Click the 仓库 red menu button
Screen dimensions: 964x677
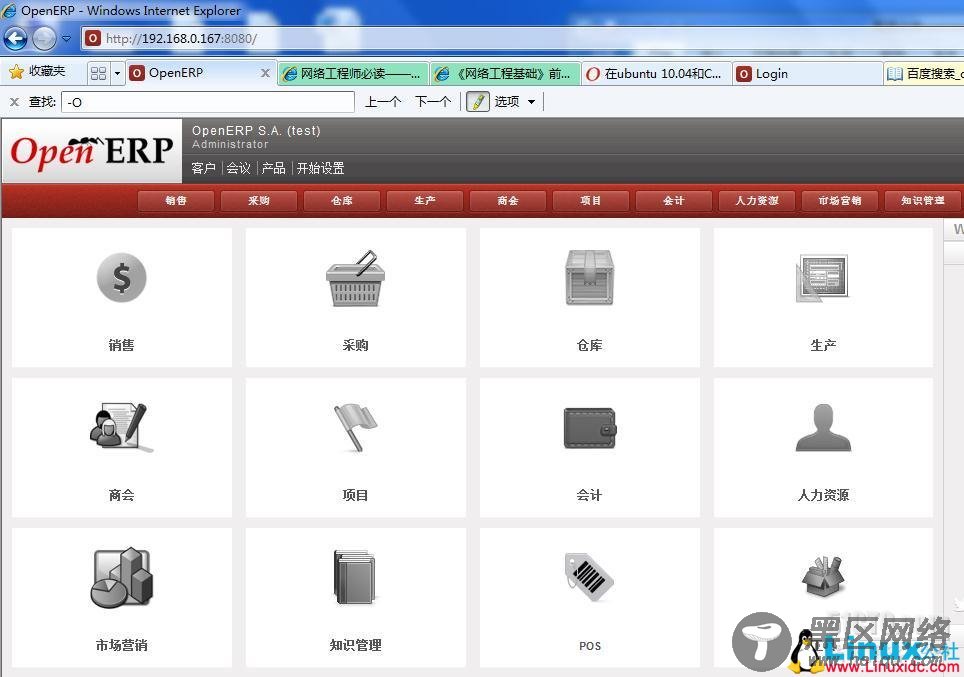(x=342, y=200)
